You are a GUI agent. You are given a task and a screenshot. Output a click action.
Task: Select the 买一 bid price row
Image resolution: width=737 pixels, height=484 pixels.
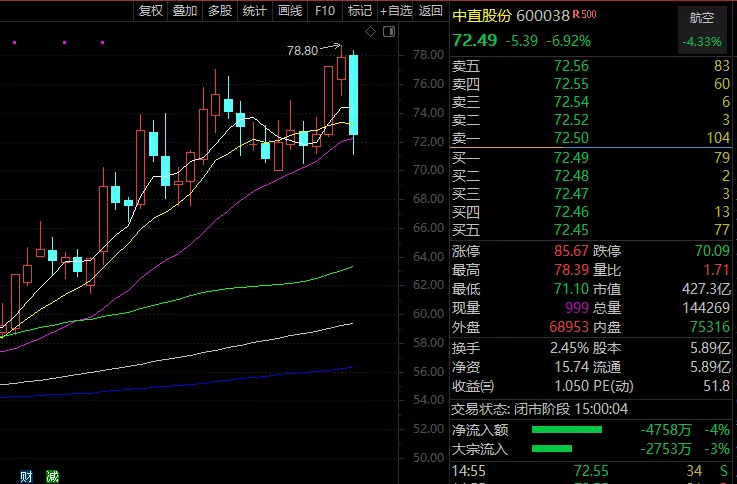[x=590, y=157]
